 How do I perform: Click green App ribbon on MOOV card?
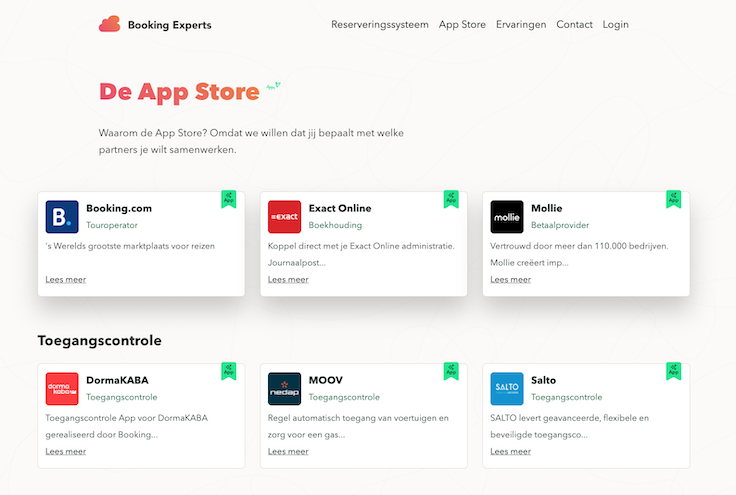click(451, 371)
